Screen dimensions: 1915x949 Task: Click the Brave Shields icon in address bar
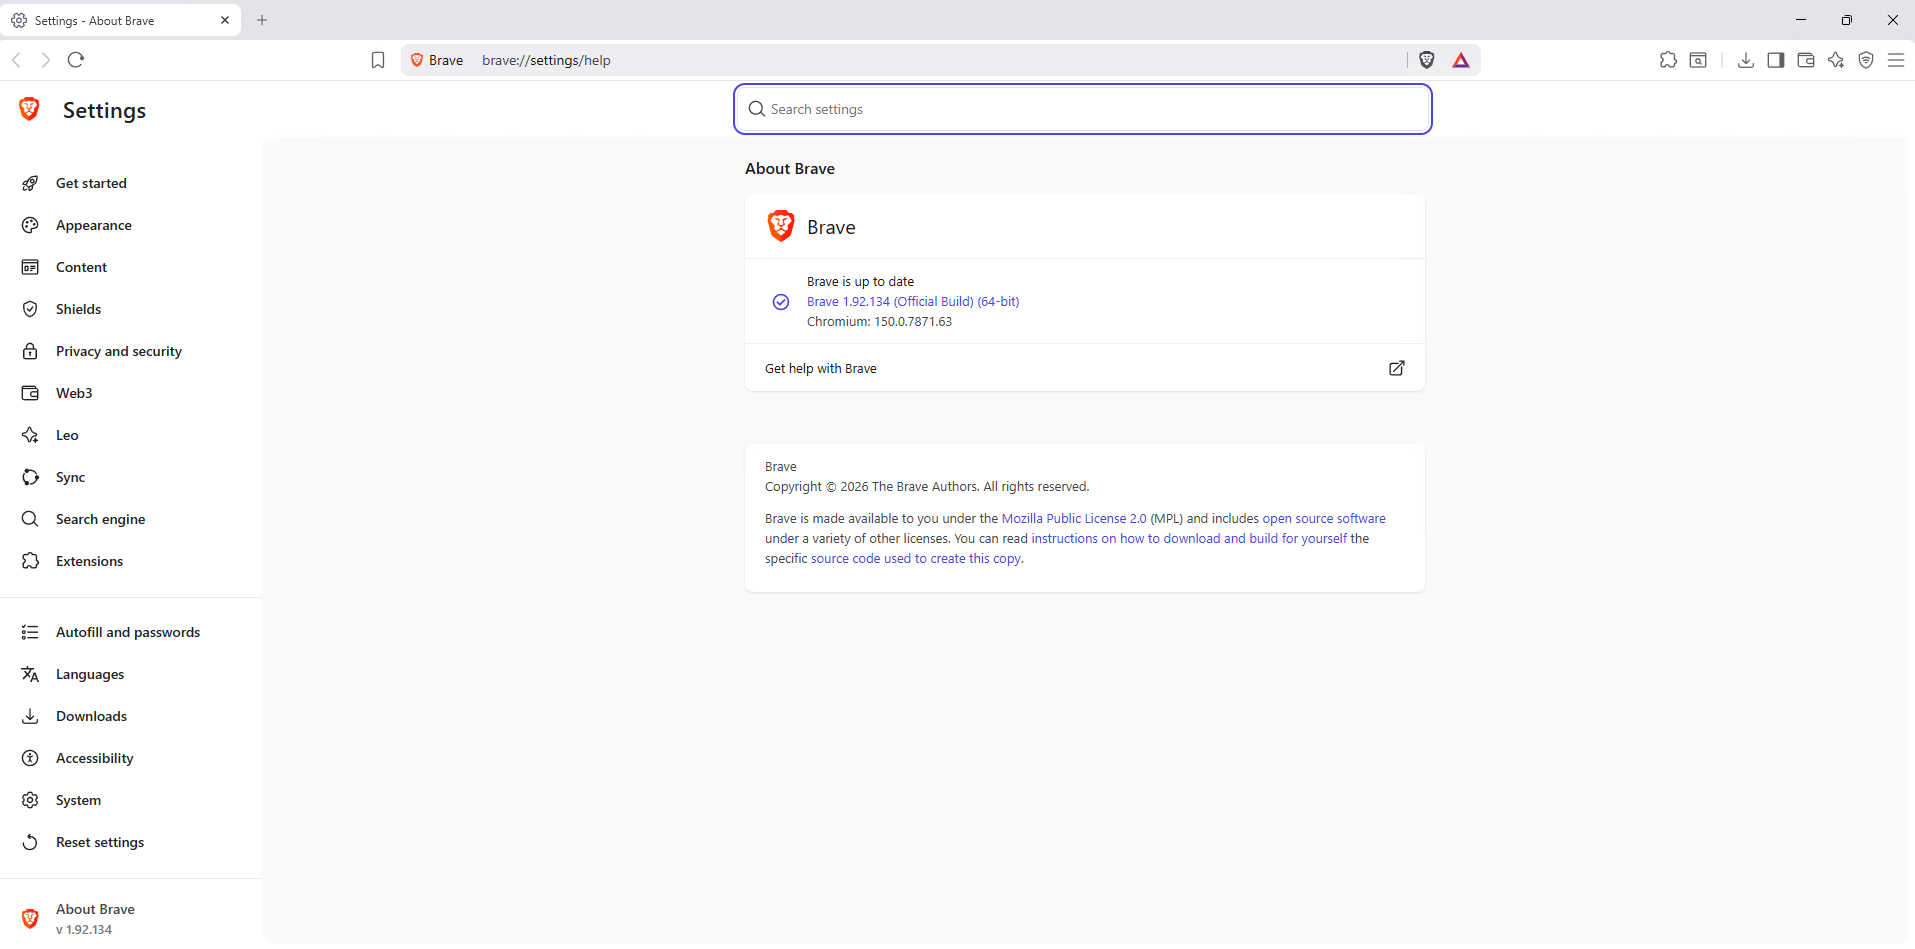pyautogui.click(x=1427, y=60)
